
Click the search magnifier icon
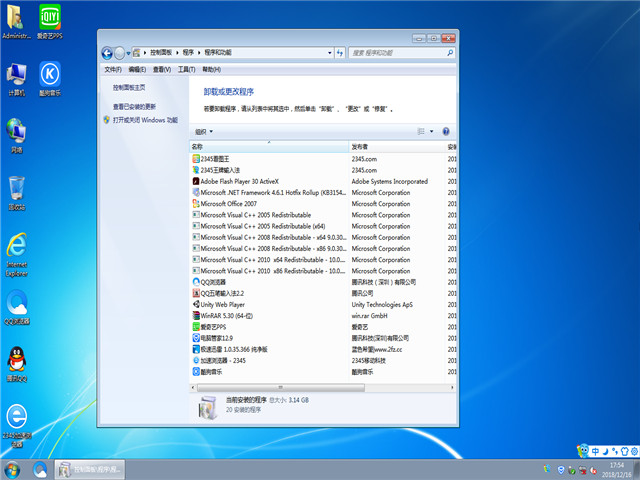[450, 53]
